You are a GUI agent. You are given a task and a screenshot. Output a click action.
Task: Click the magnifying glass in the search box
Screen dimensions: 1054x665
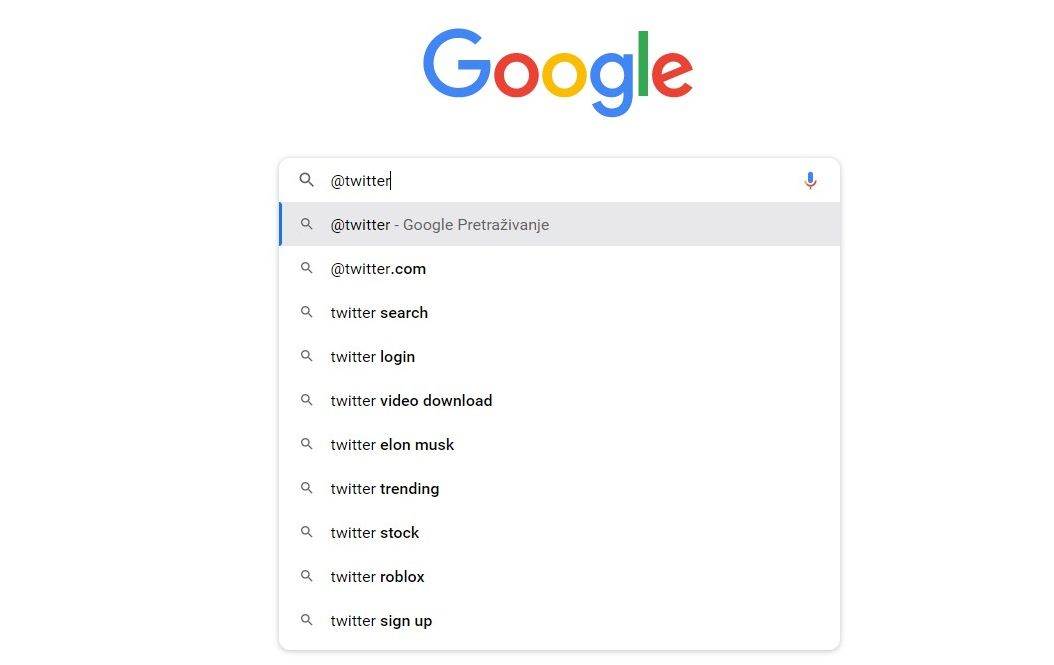(x=307, y=180)
